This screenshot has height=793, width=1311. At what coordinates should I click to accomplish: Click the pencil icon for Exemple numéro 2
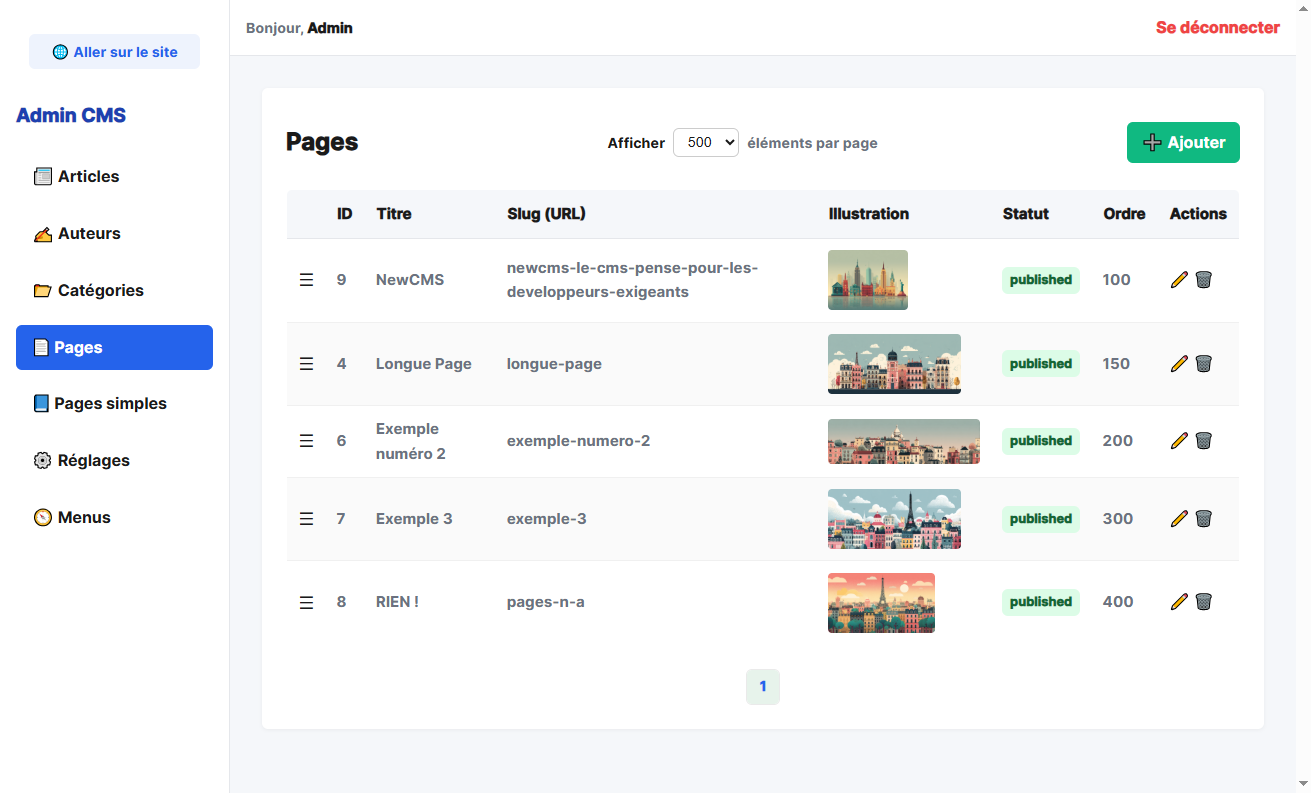(x=1179, y=440)
